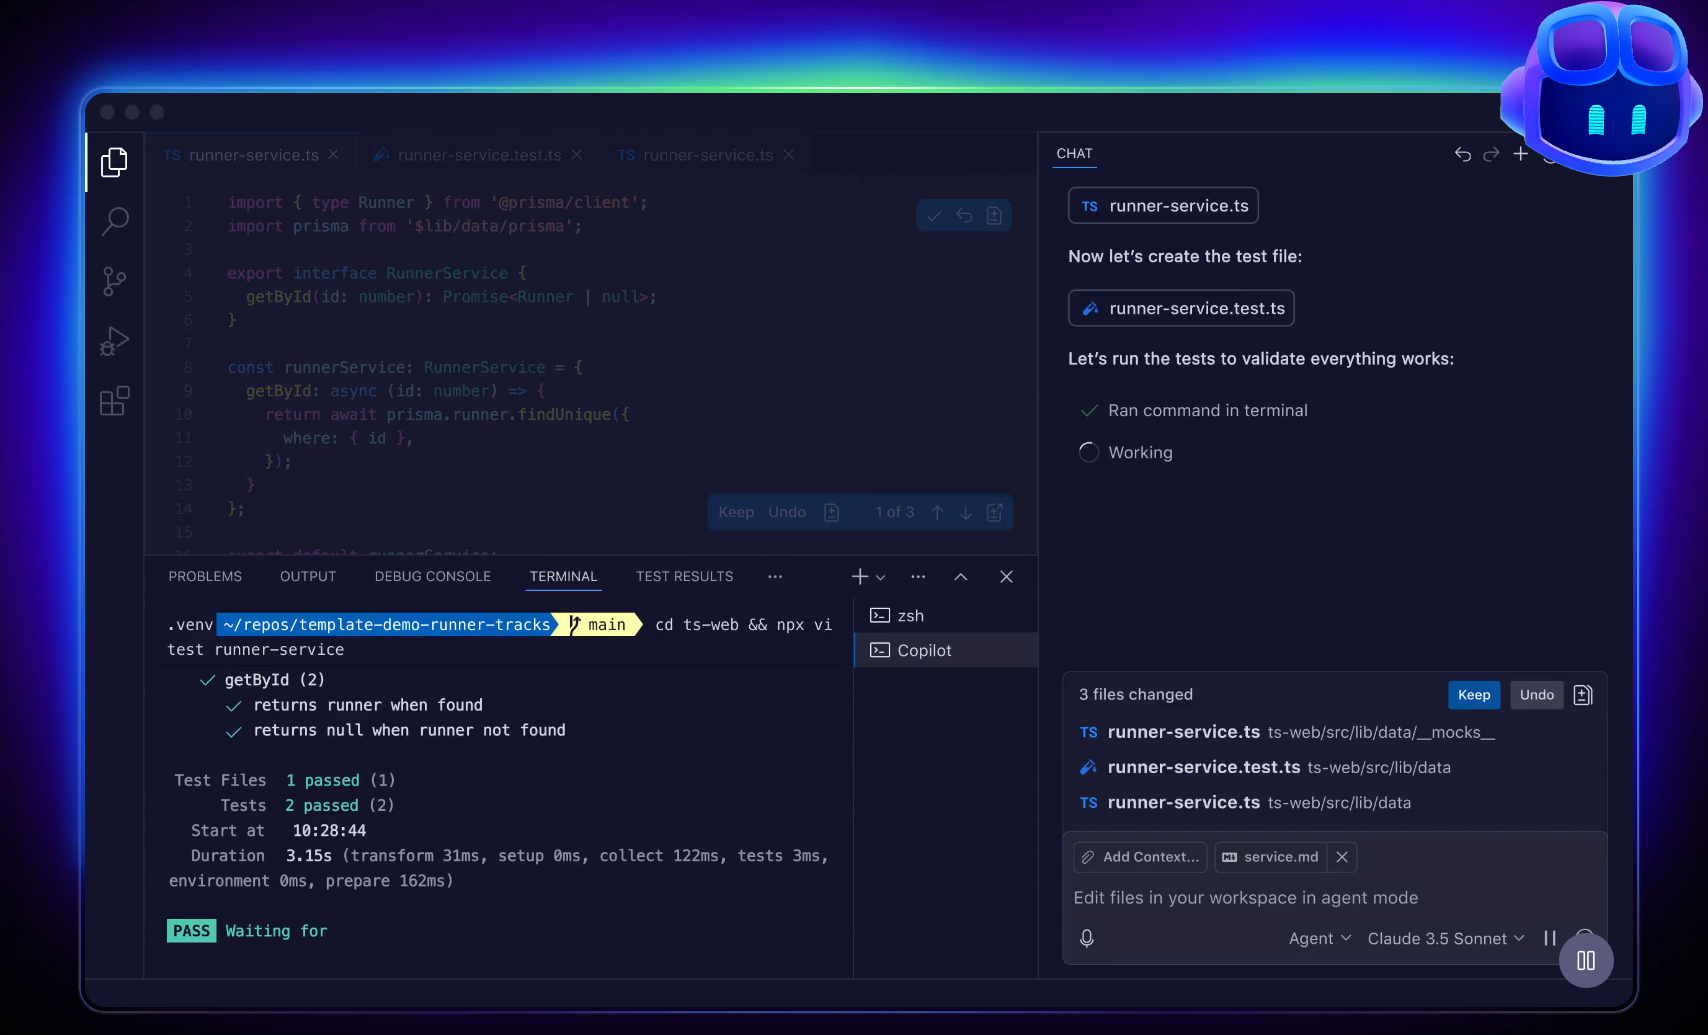Start a new chat with plus icon
This screenshot has height=1035, width=1708.
point(1520,154)
